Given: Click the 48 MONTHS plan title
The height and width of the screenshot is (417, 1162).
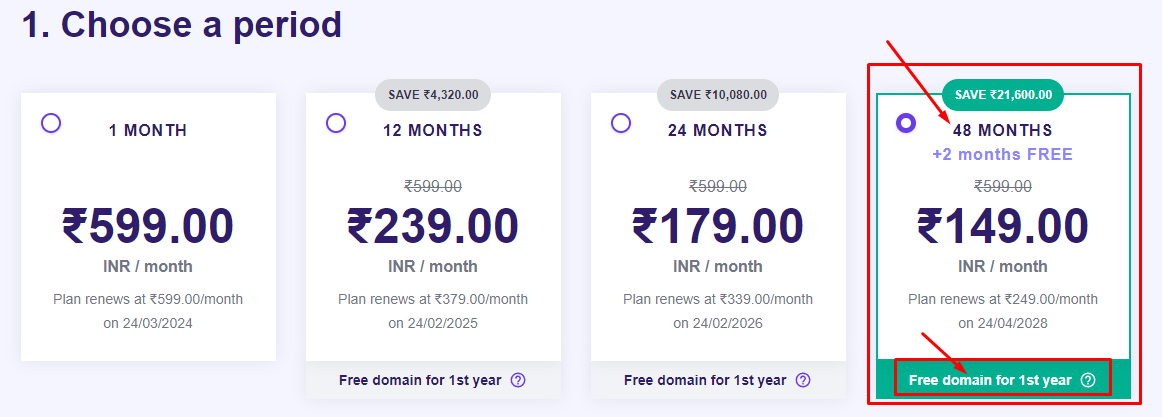Looking at the screenshot, I should 1003,130.
